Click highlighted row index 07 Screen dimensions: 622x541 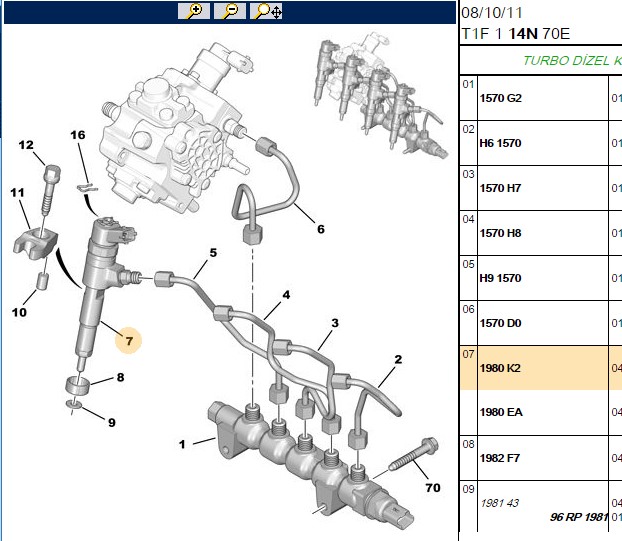pos(468,354)
